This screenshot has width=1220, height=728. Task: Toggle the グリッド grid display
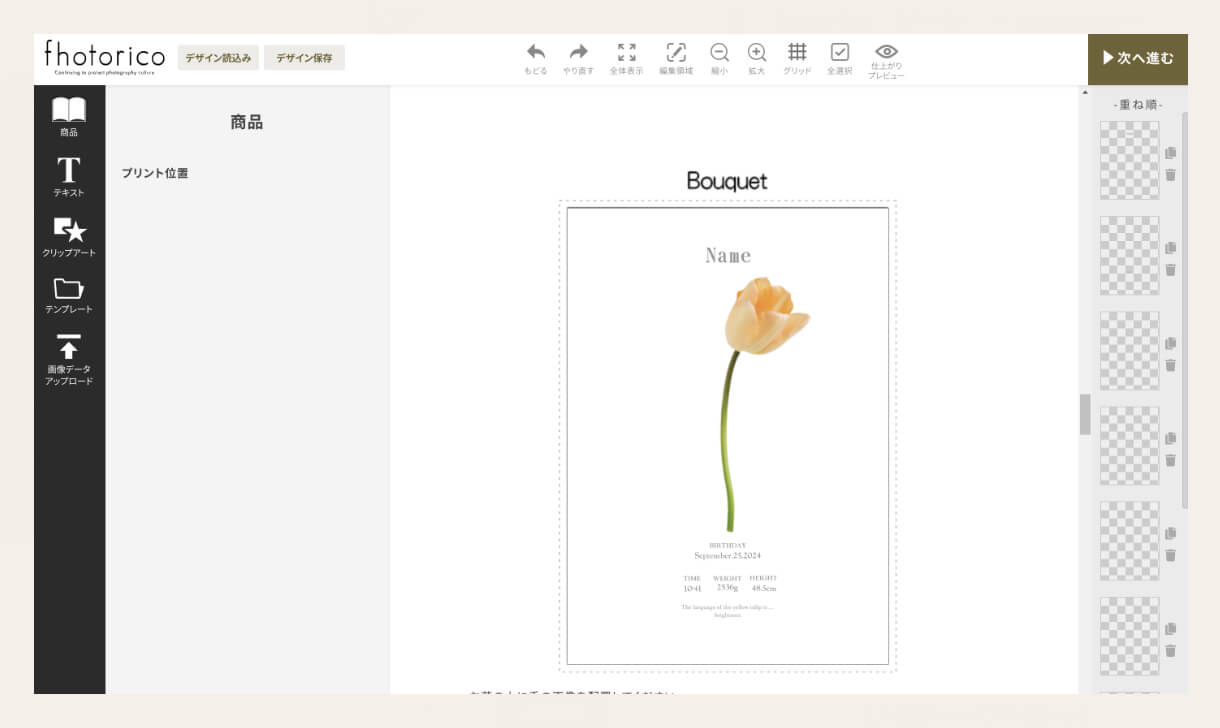tap(797, 53)
